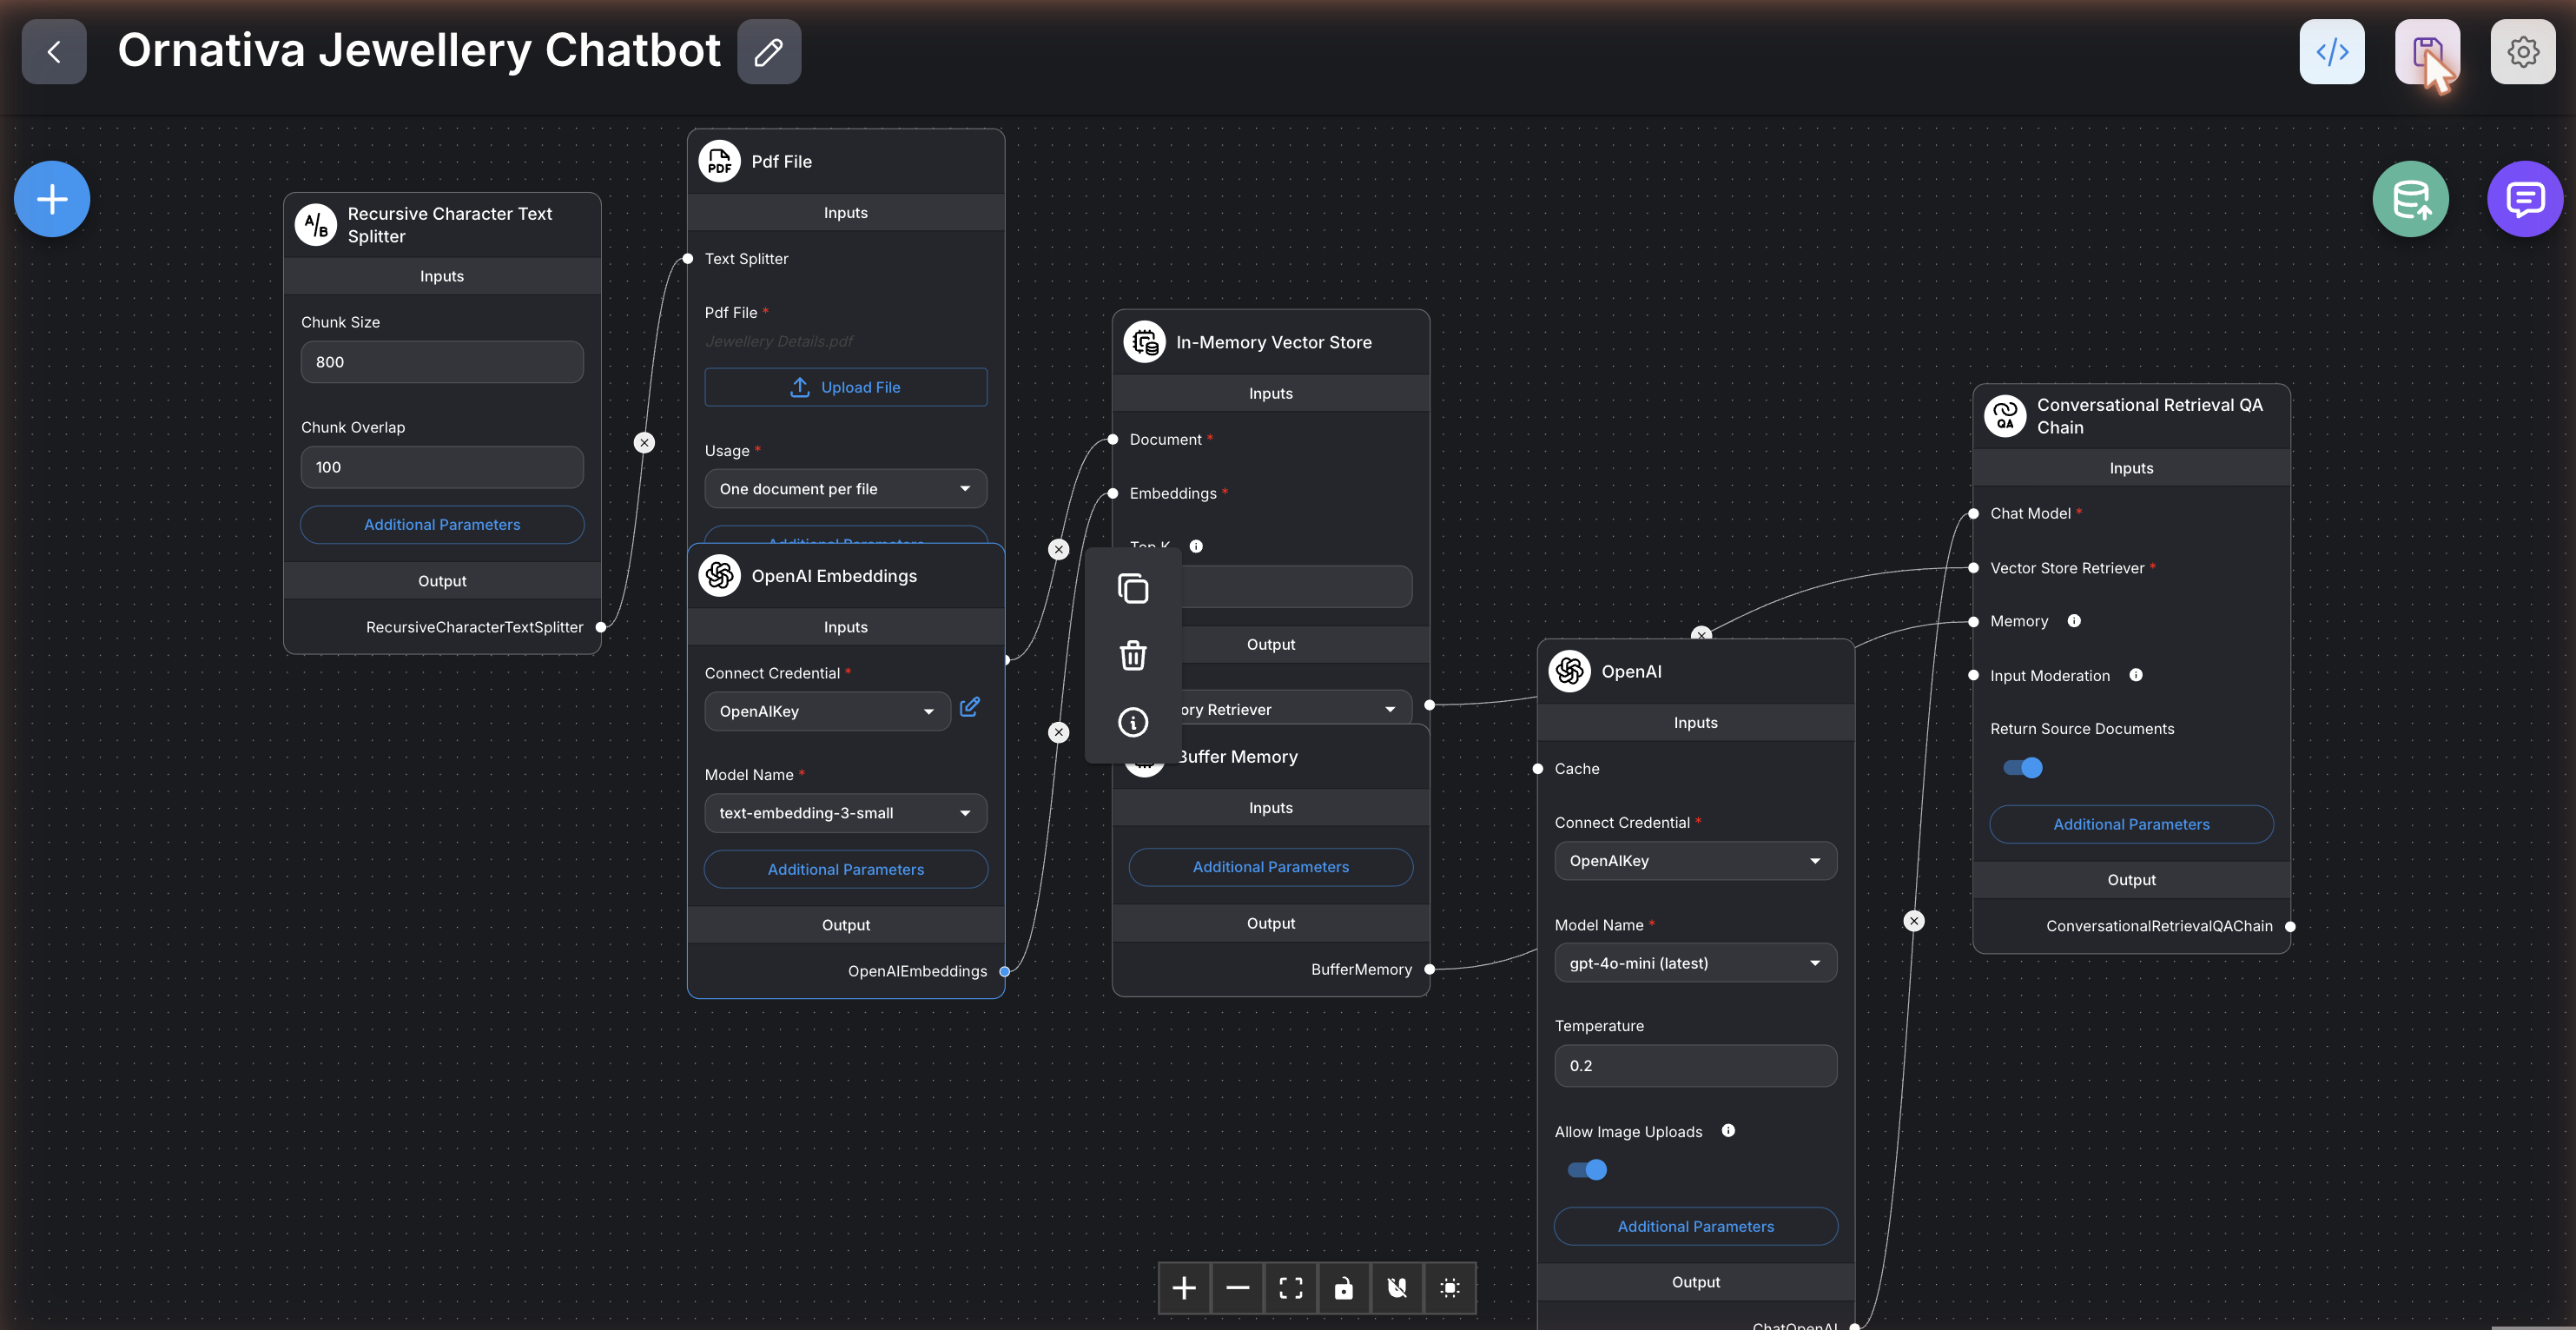Click the 'Ornativa Jewellery Chatbot' title

[419, 51]
